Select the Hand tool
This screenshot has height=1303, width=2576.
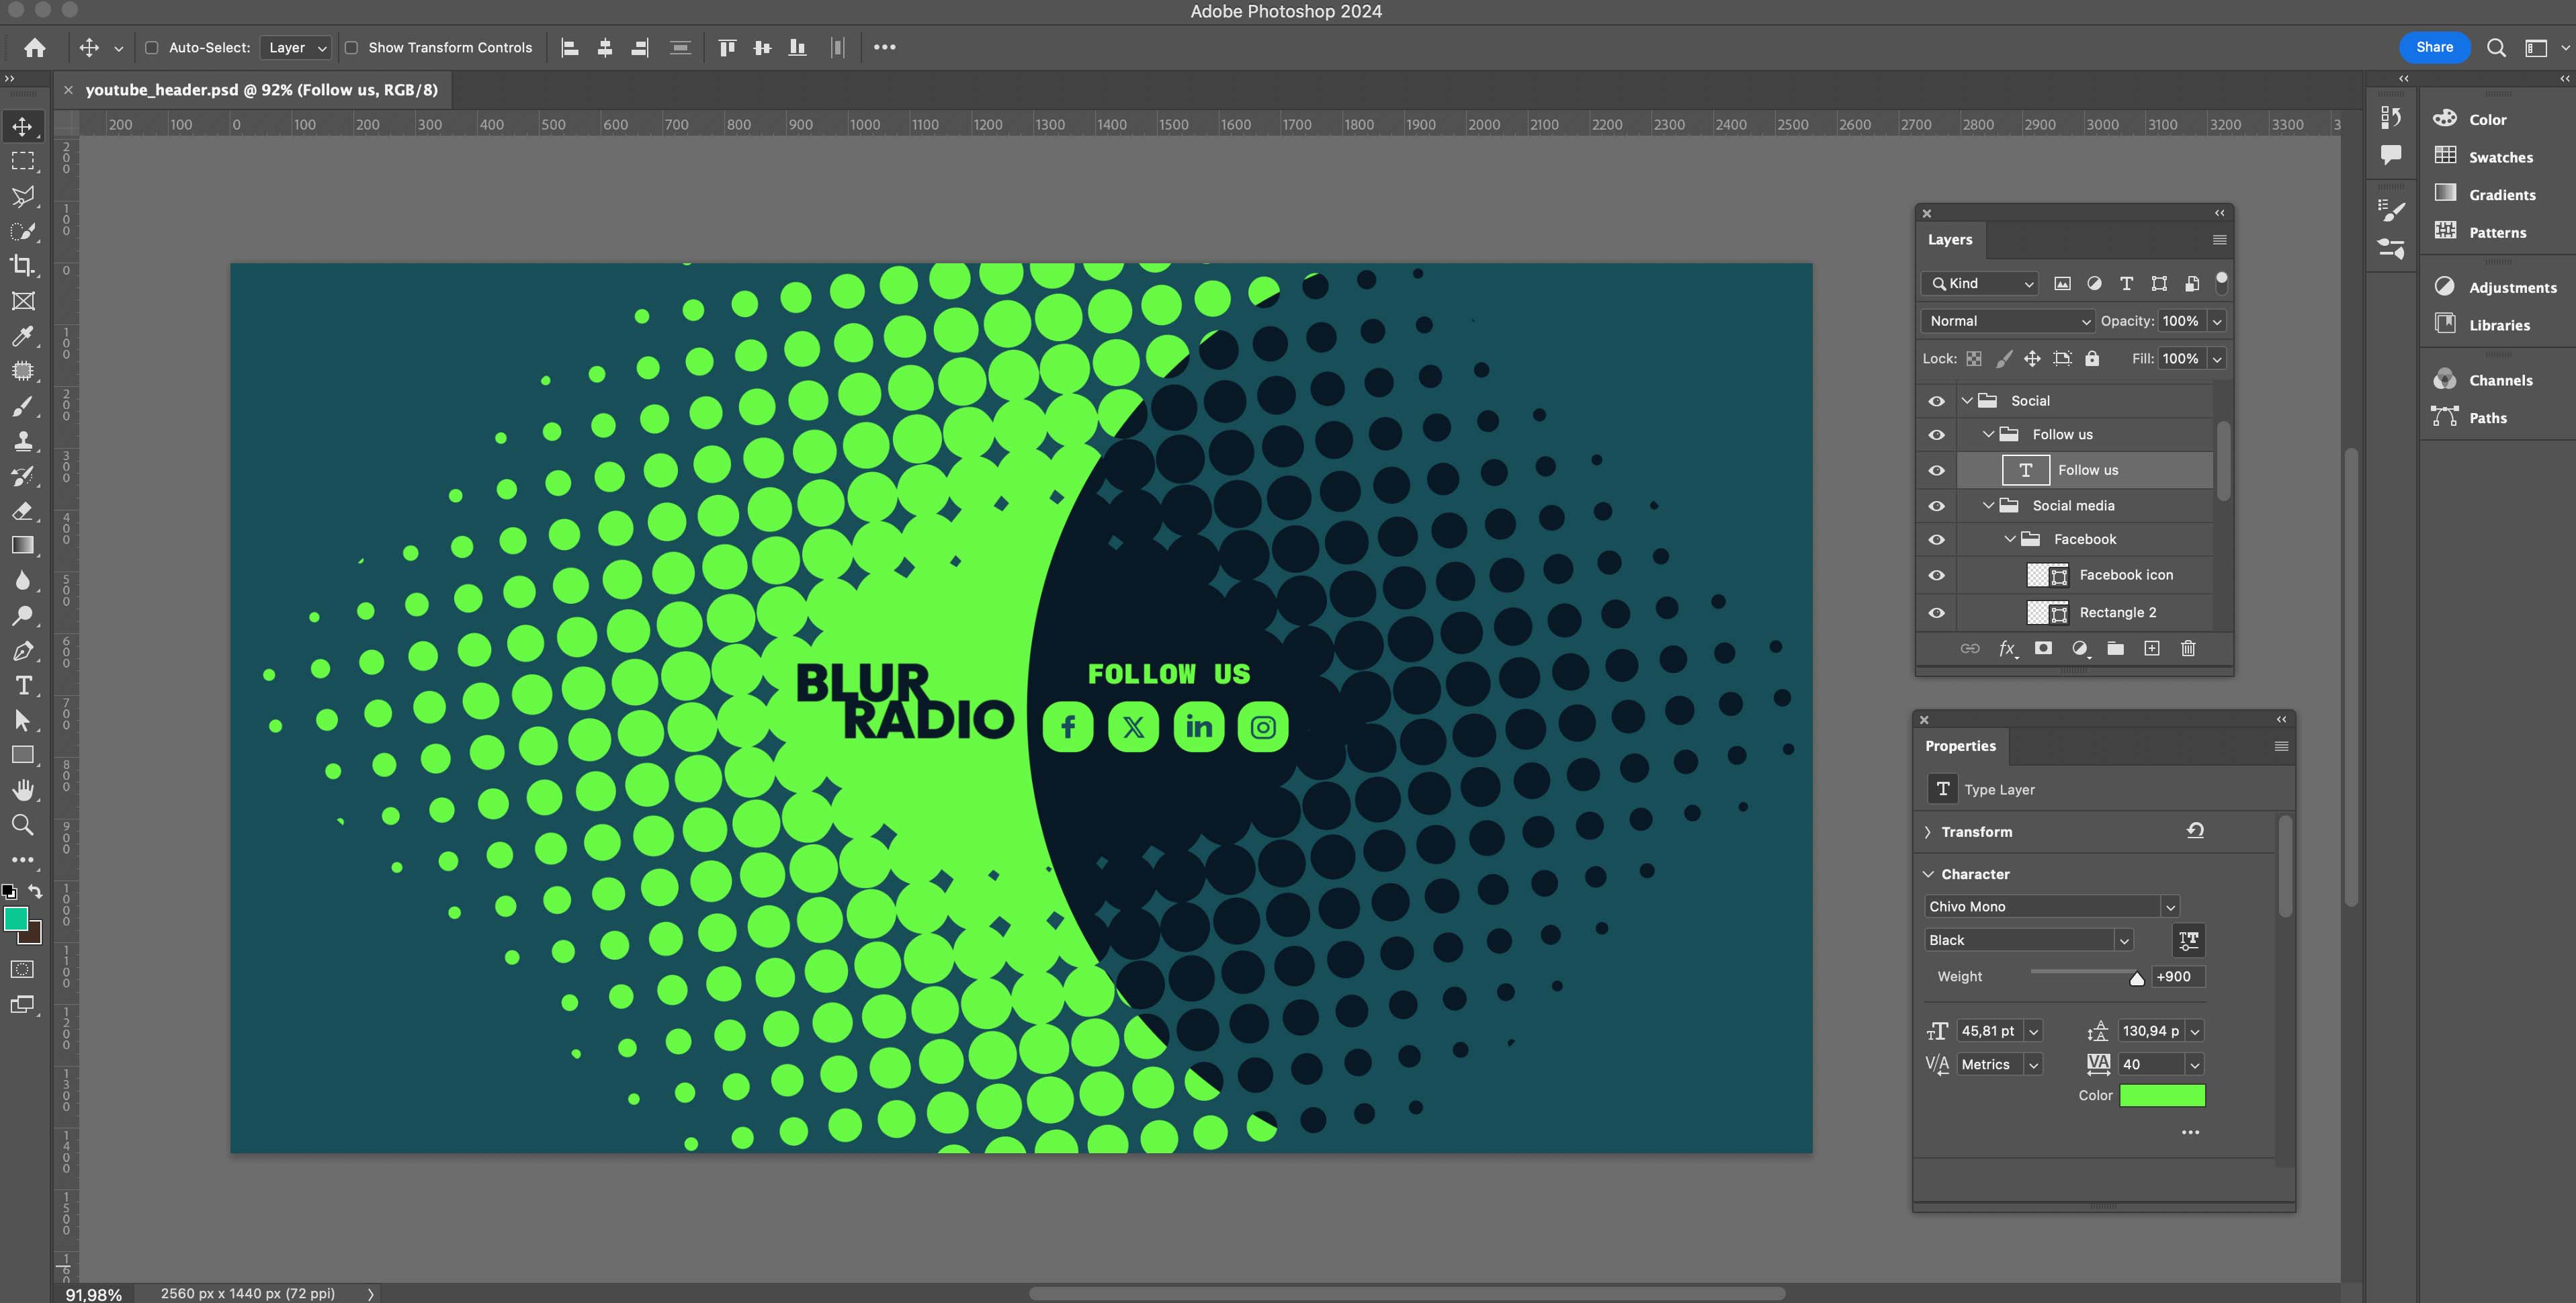pyautogui.click(x=22, y=790)
